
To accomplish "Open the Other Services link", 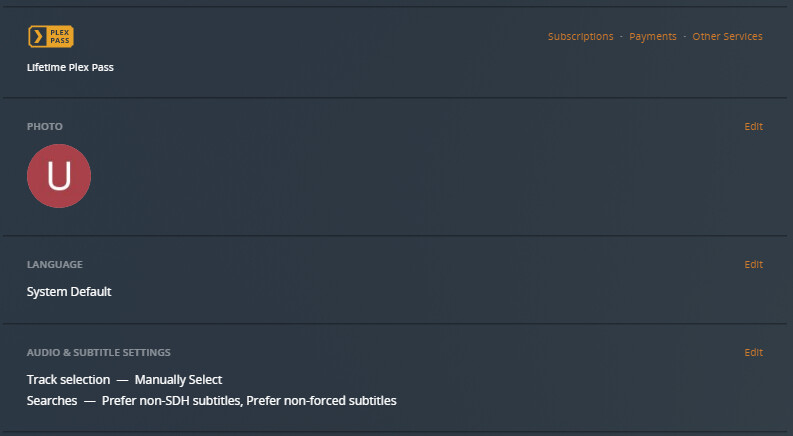I will [727, 37].
